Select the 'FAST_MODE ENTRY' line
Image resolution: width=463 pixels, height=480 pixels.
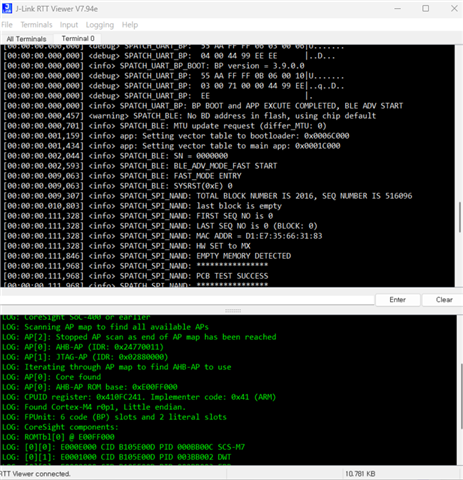122,176
